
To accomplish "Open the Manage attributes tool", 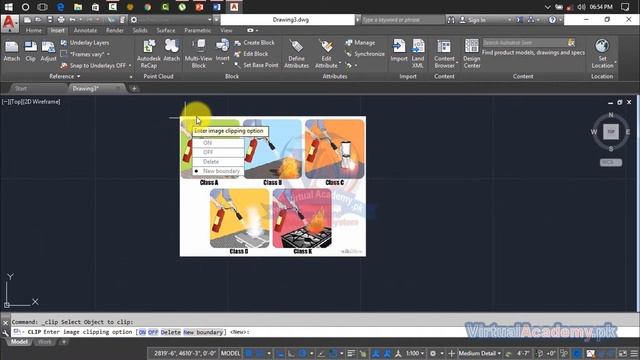I will pyautogui.click(x=360, y=42).
